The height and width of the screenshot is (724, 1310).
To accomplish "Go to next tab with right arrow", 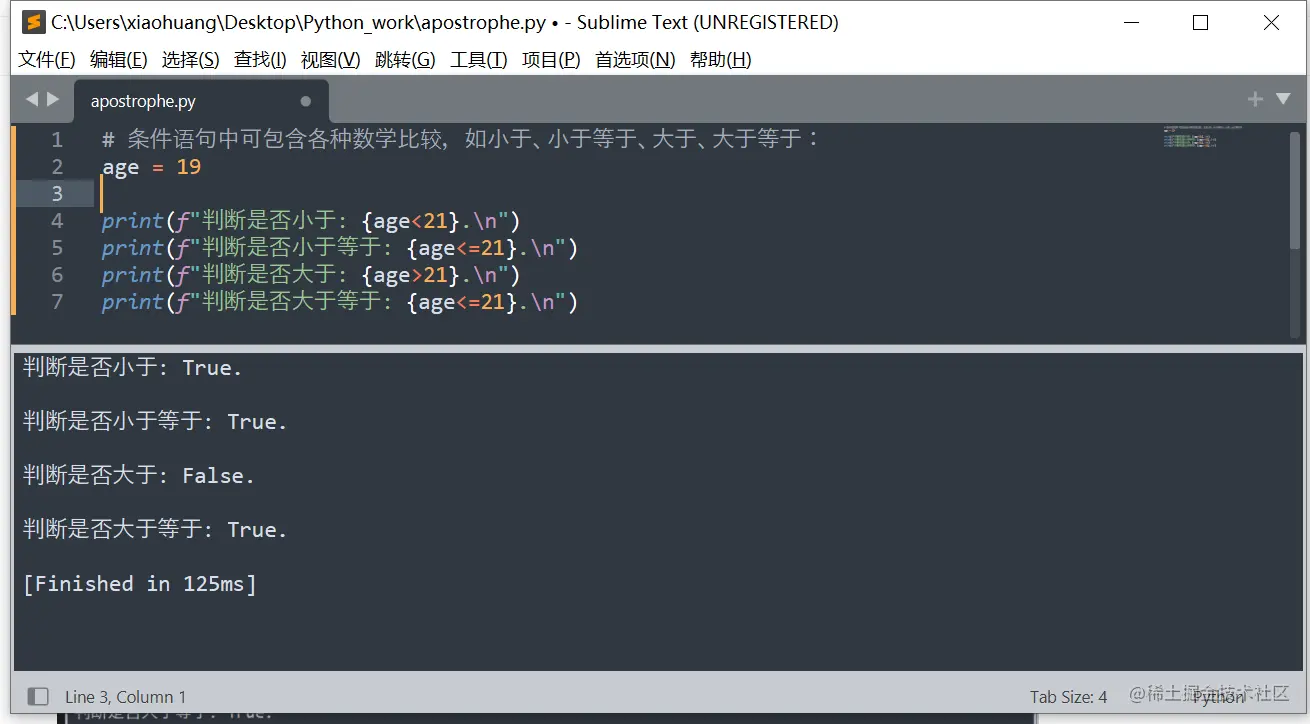I will coord(53,100).
